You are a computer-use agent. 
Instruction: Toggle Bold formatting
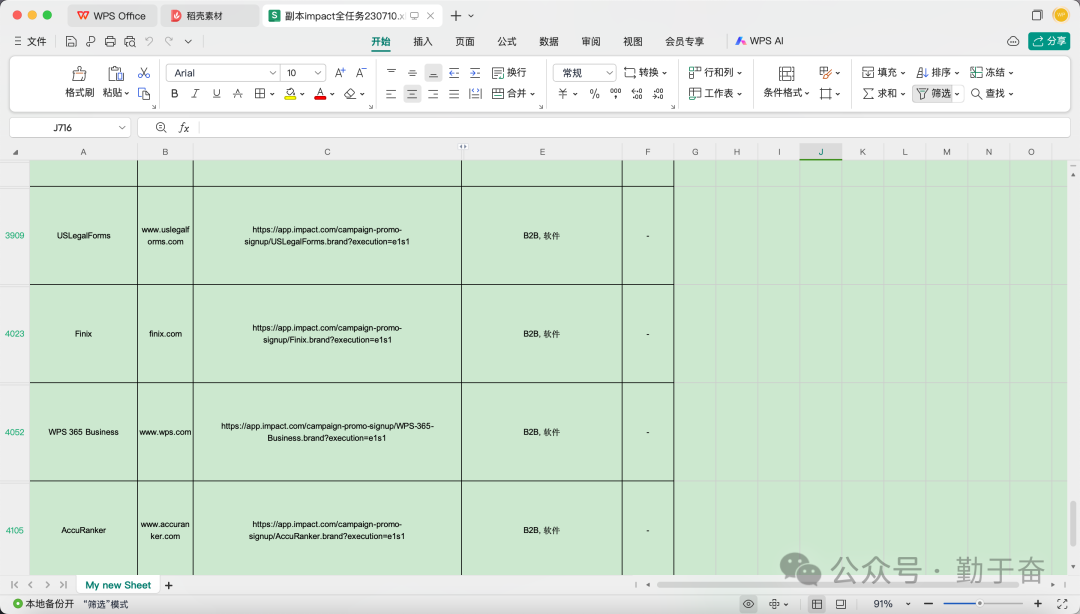click(174, 94)
